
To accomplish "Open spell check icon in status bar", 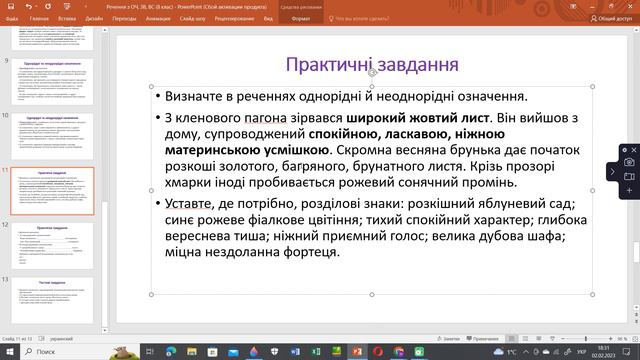I will click(x=42, y=339).
